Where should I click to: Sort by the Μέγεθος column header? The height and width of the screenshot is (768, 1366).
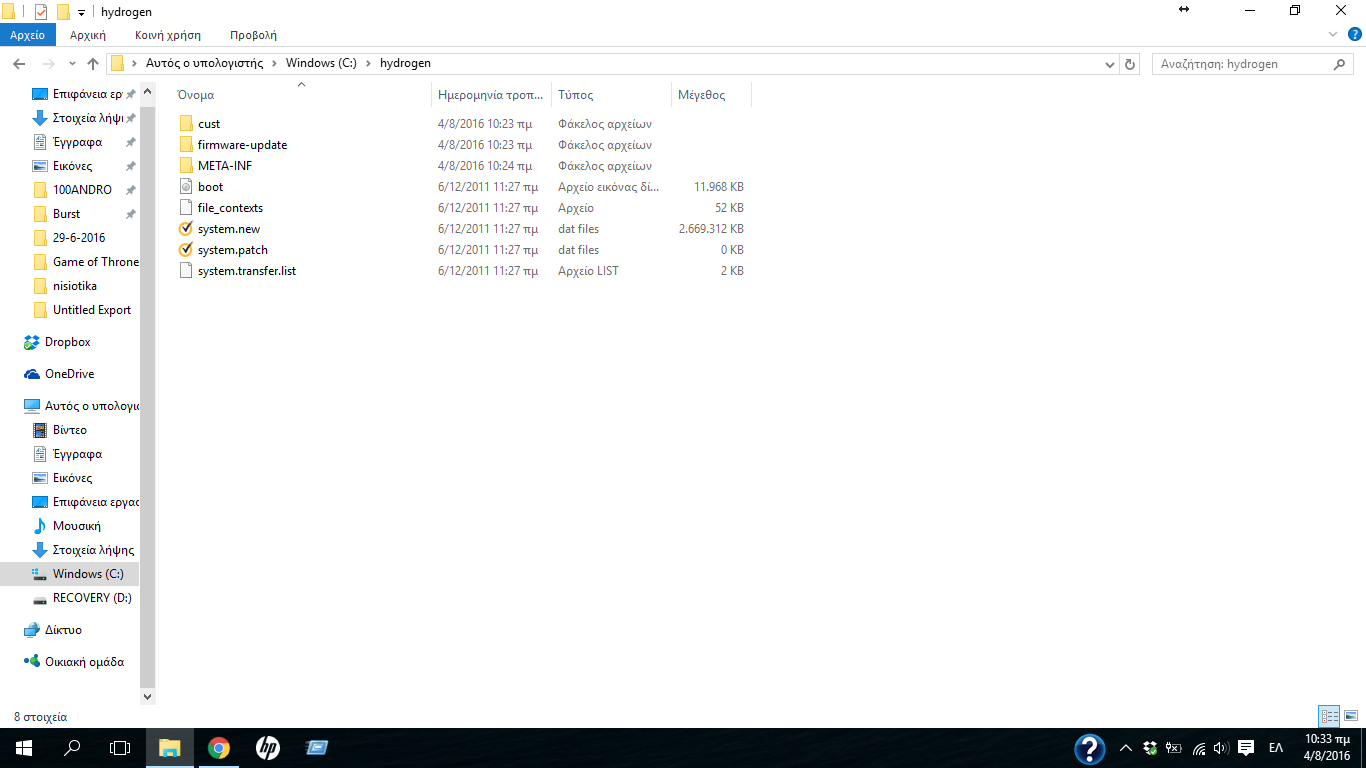pos(701,95)
